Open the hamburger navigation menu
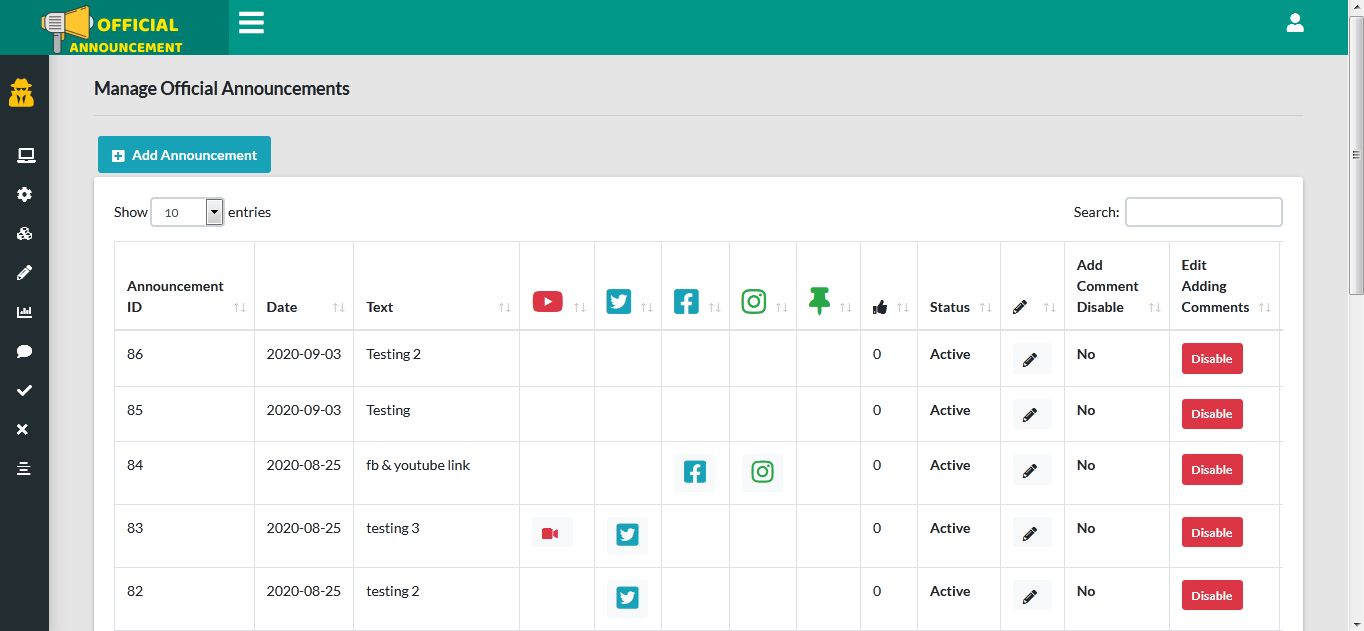1364x631 pixels. 251,22
